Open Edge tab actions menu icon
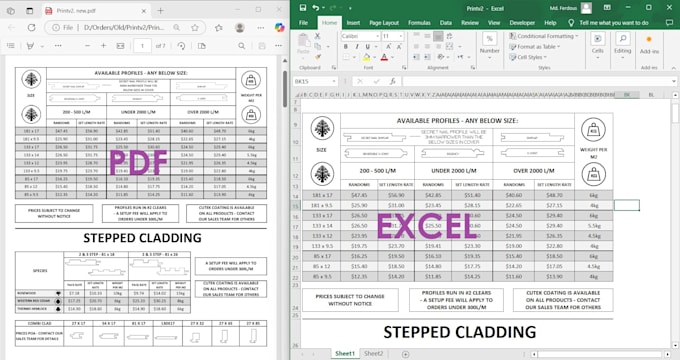The image size is (680, 360). [x=29, y=10]
